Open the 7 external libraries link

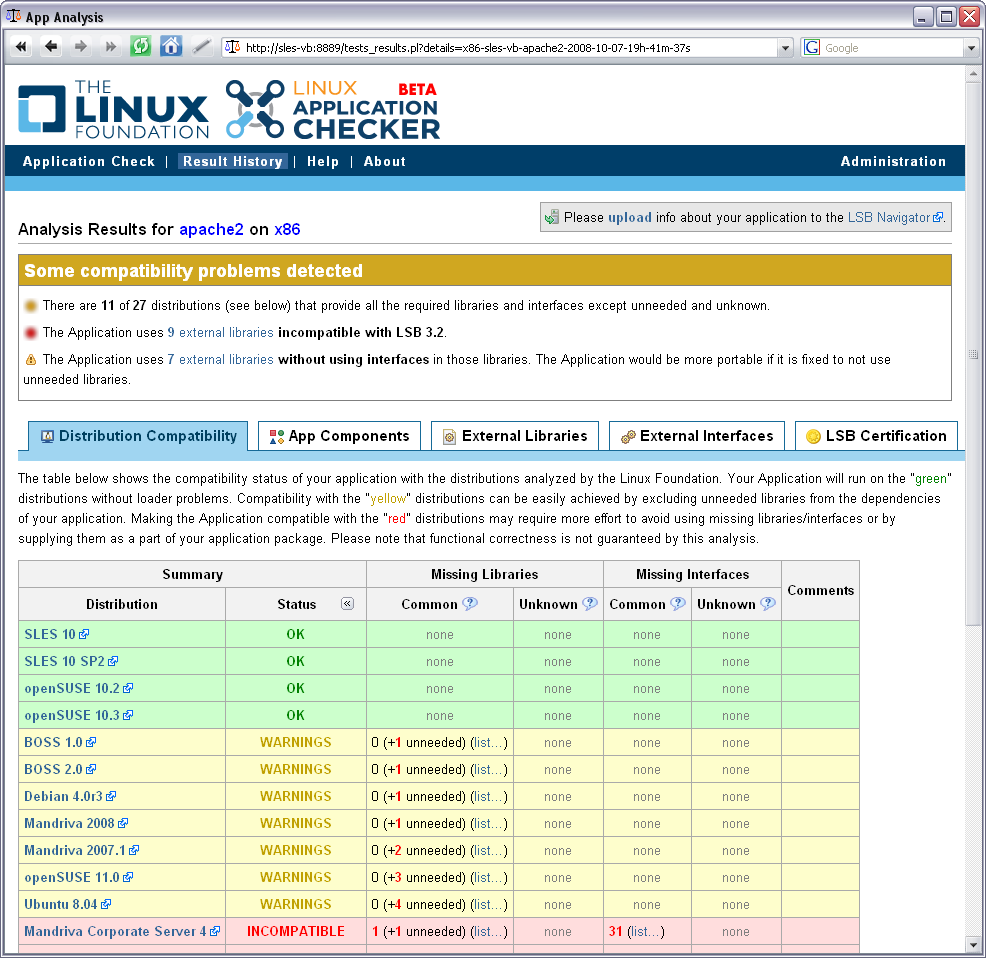(x=221, y=359)
